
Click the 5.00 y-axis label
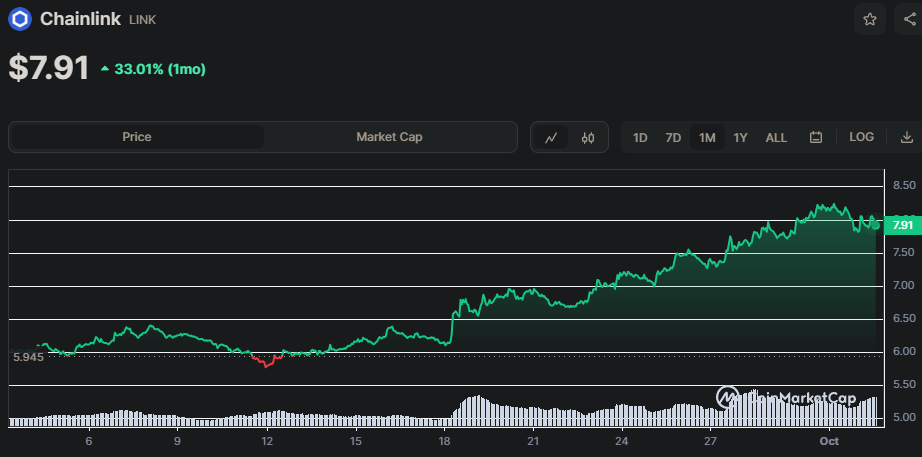tap(903, 418)
